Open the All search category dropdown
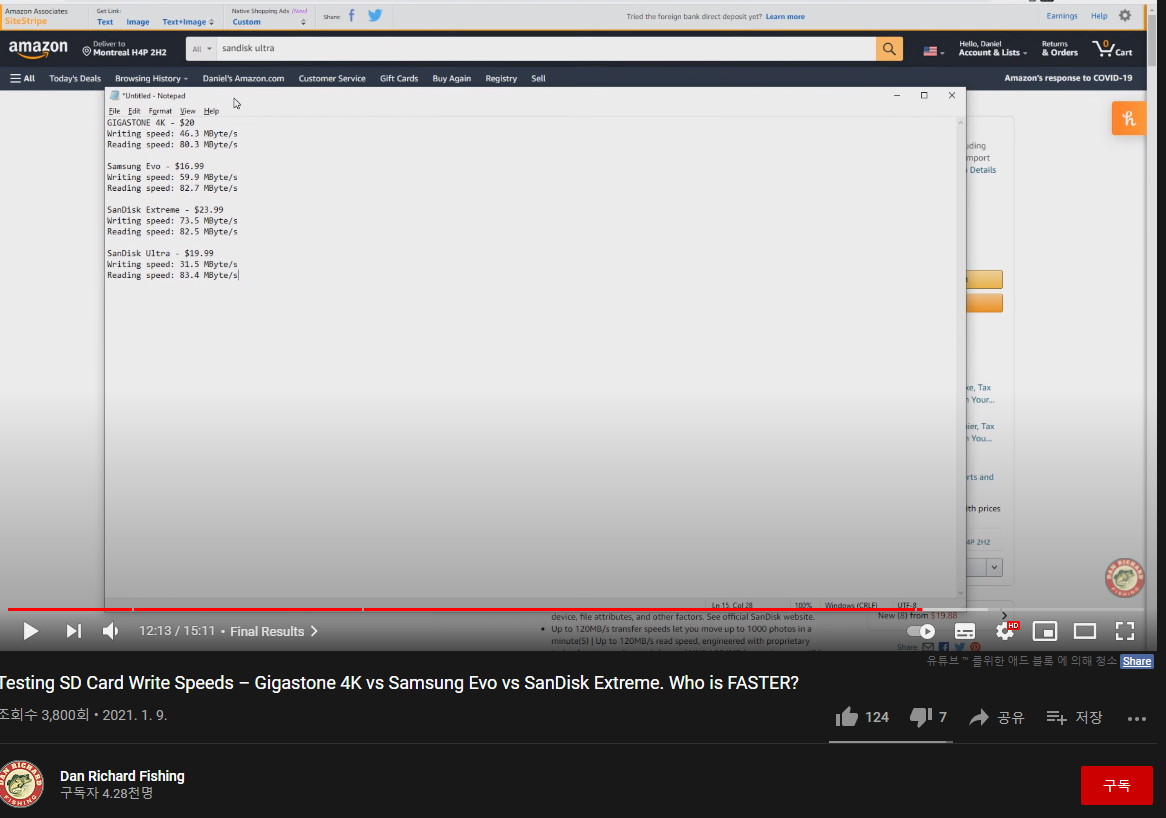 pyautogui.click(x=201, y=49)
